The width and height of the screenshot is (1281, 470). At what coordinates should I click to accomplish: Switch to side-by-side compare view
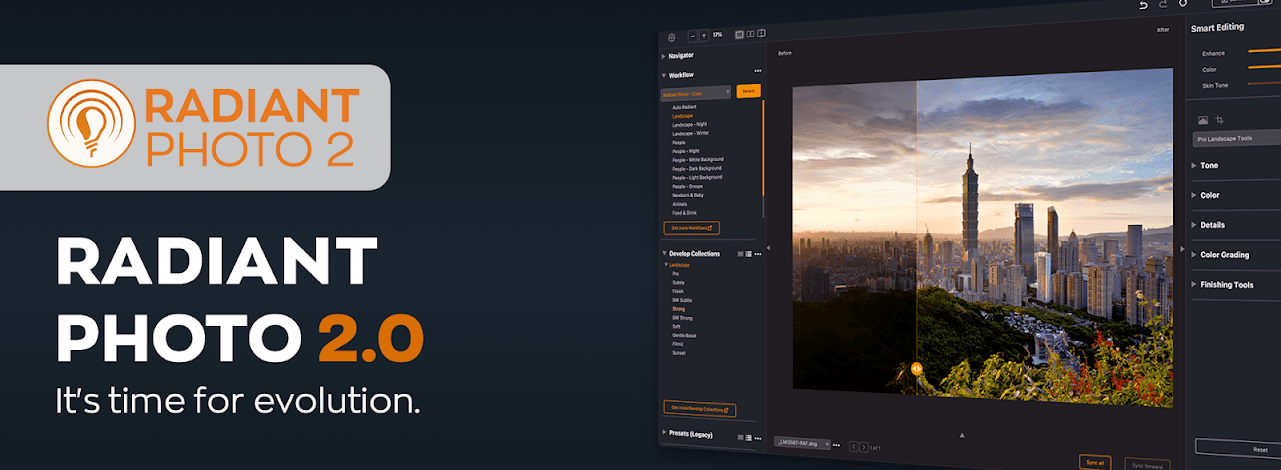coord(750,34)
